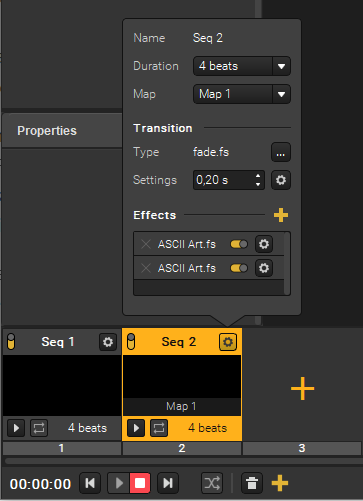The image size is (363, 501).
Task: Select timeline slot number 3
Action: click(x=302, y=448)
